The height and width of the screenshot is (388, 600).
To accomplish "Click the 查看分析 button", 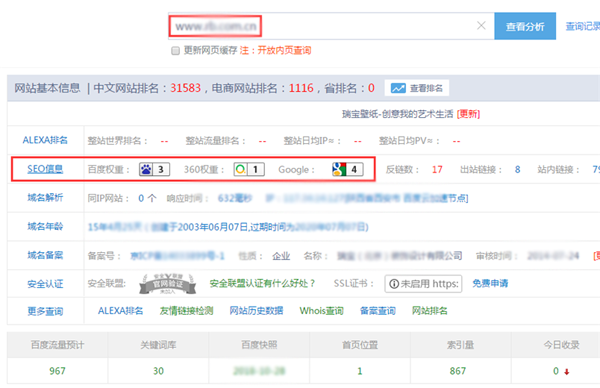I will point(525,26).
